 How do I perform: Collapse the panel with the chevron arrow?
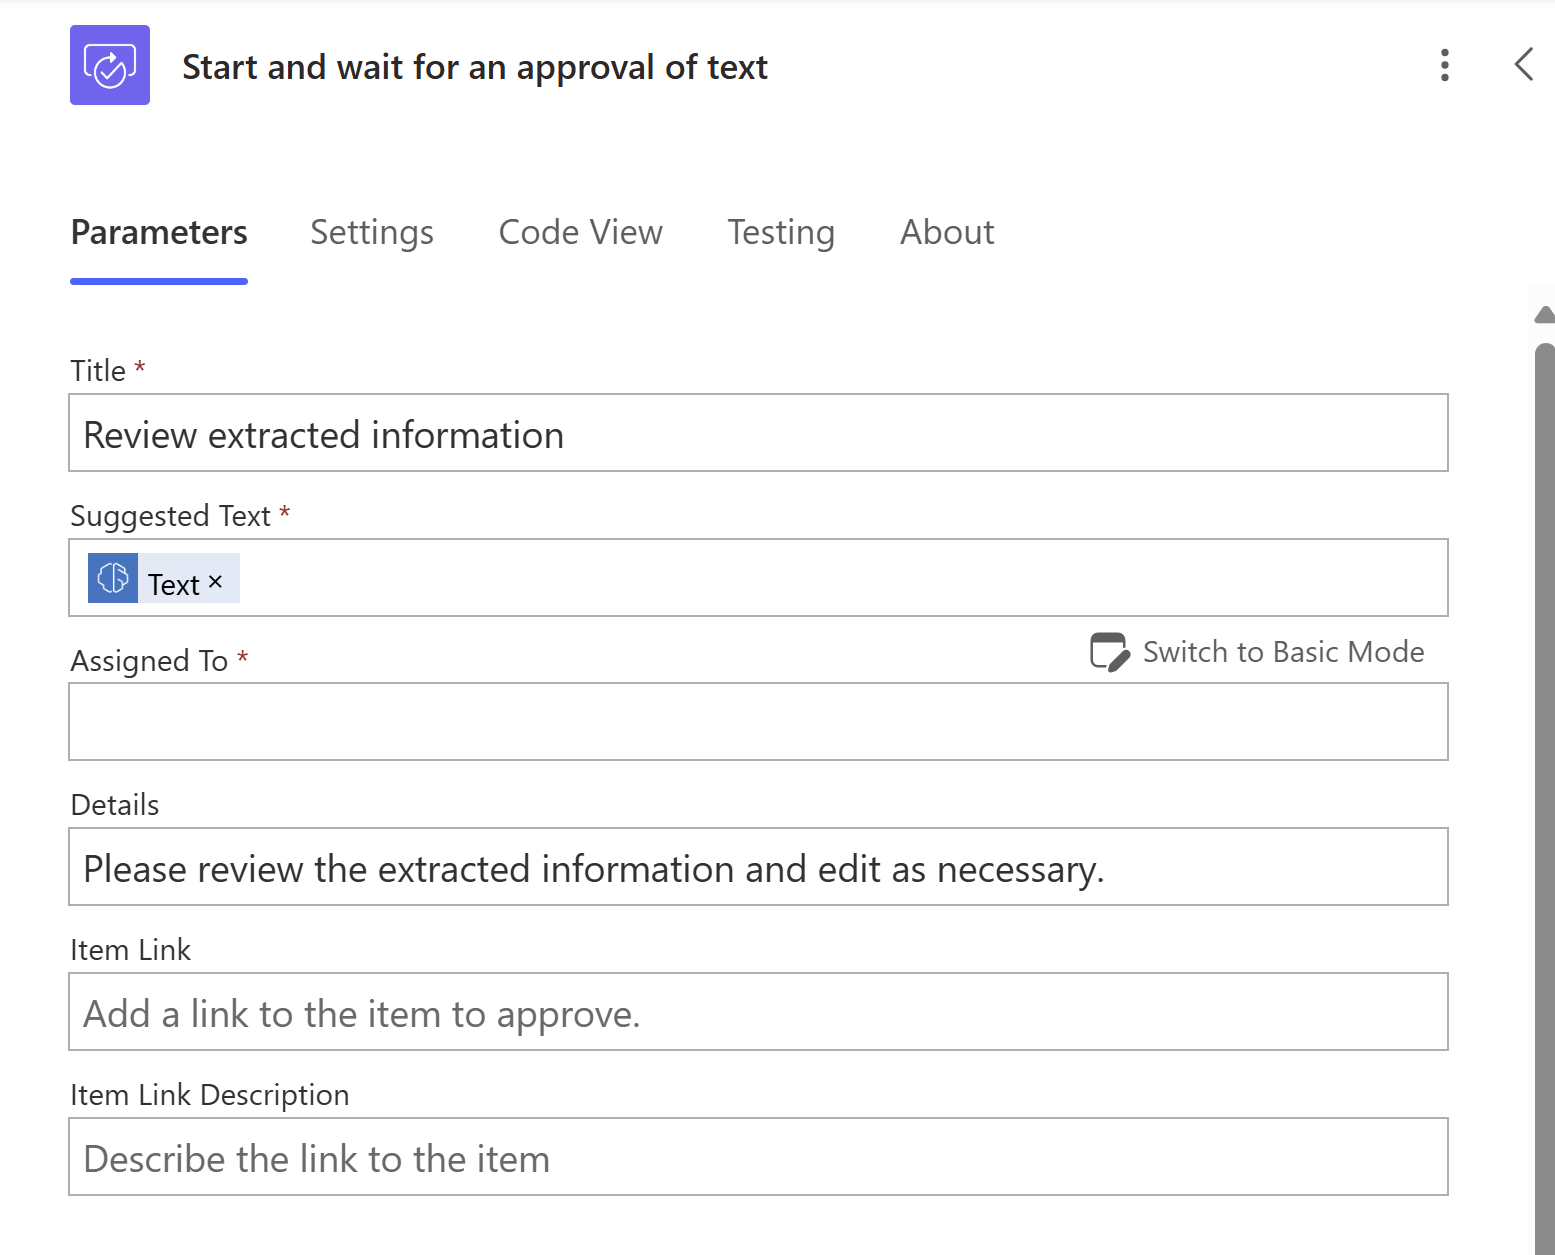click(1523, 65)
